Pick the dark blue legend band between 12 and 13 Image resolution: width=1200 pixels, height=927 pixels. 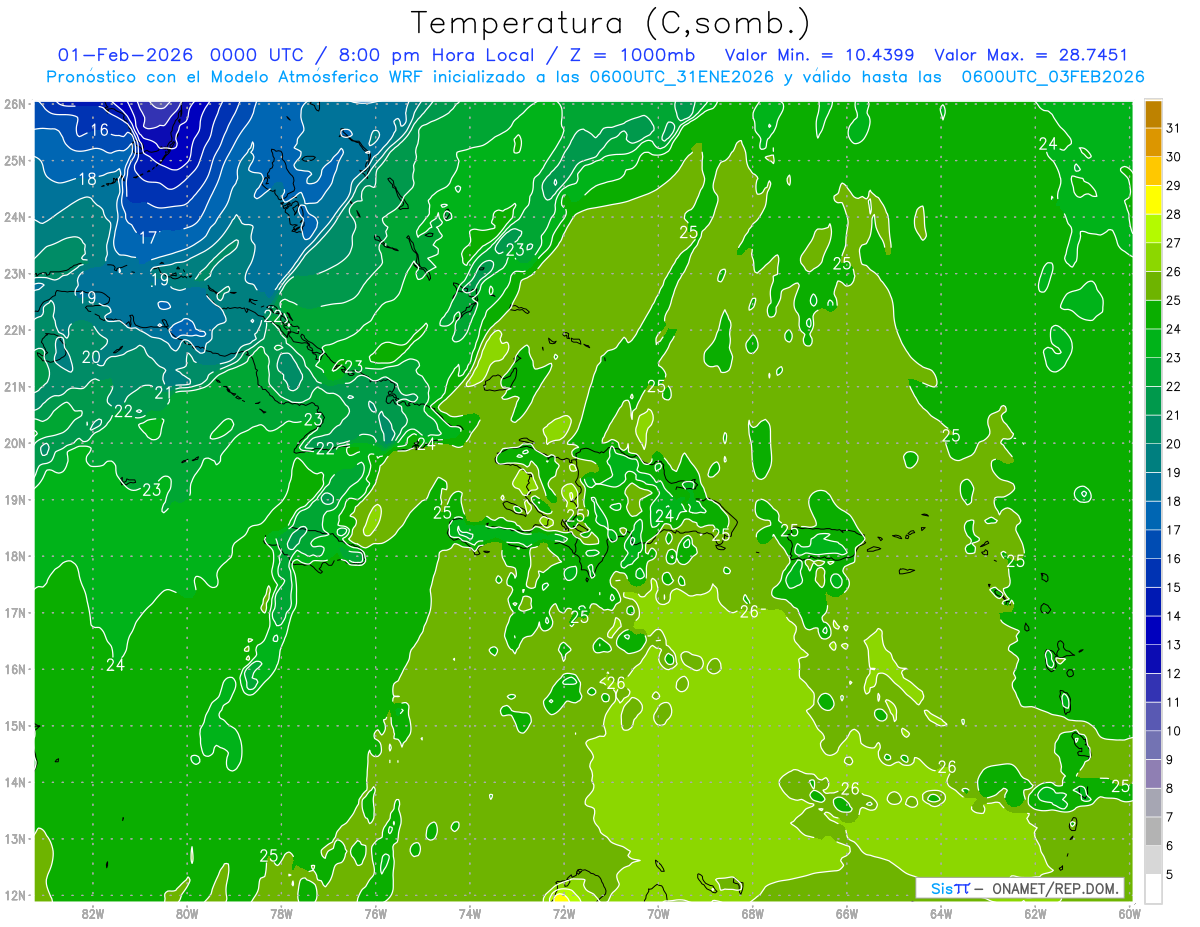[x=1154, y=659]
